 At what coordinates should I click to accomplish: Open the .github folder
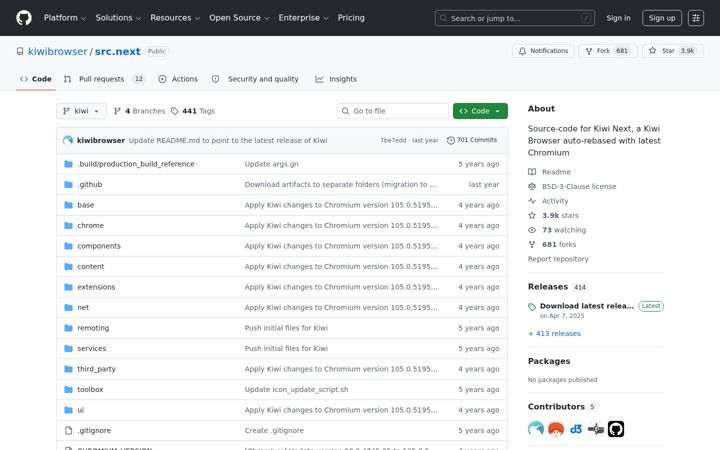[90, 185]
